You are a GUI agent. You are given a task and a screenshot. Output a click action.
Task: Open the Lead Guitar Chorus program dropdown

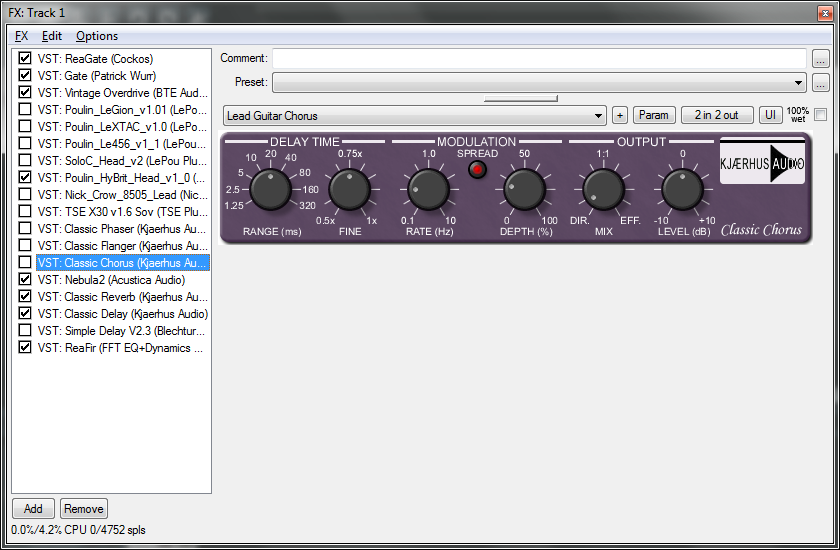tap(415, 116)
